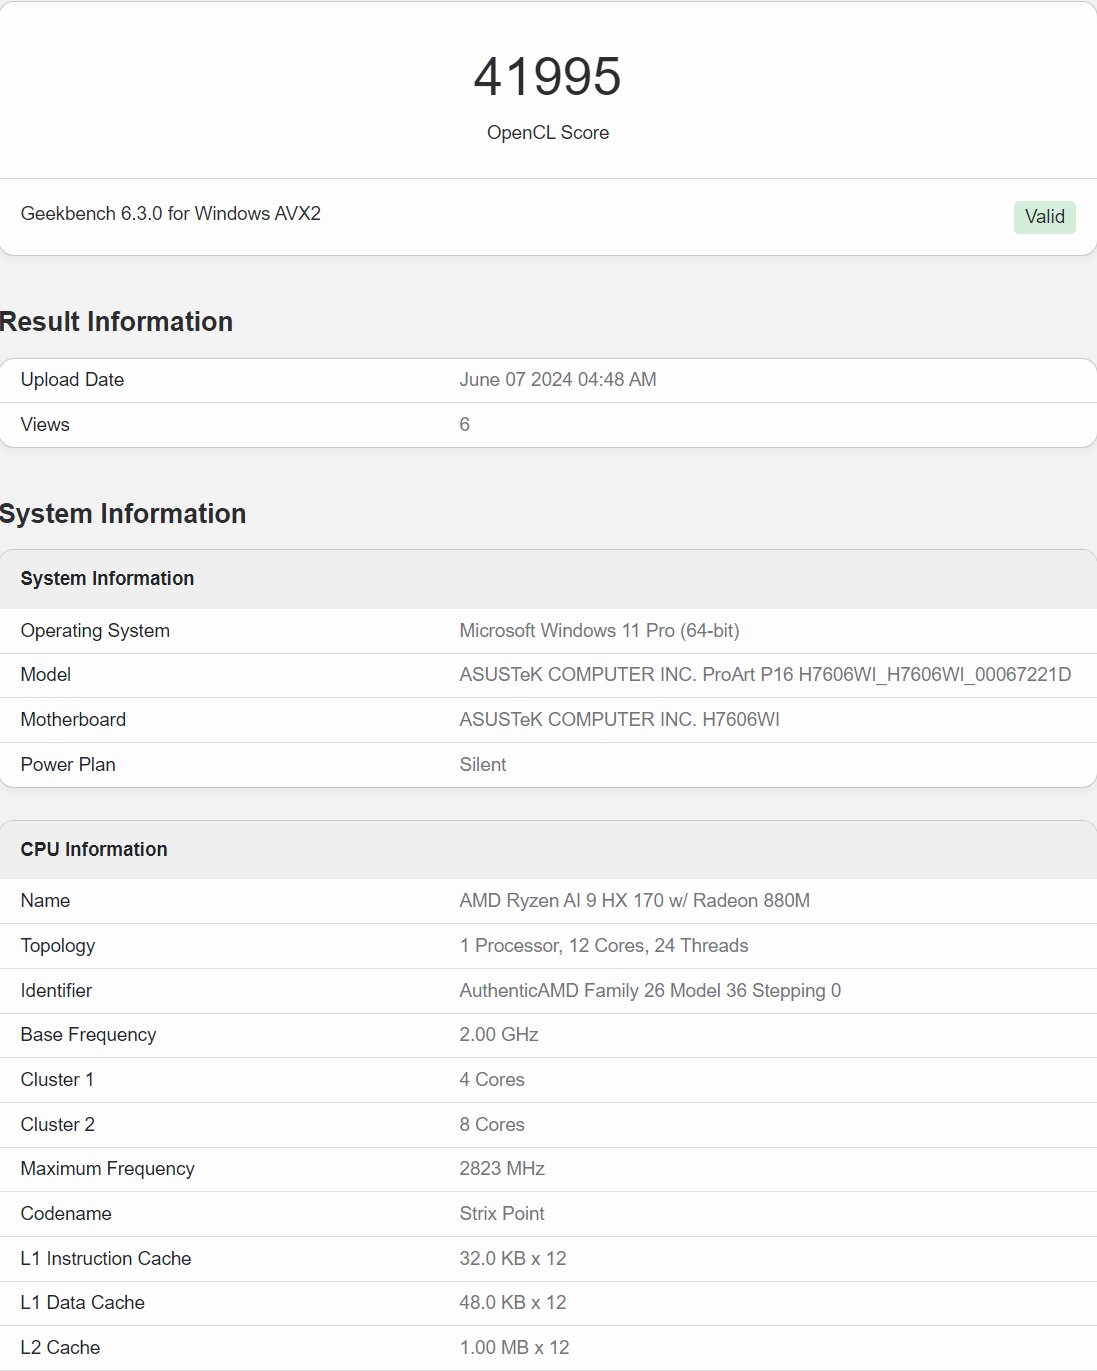Click the 41995 OpenCL score number
This screenshot has width=1097, height=1371.
[547, 77]
